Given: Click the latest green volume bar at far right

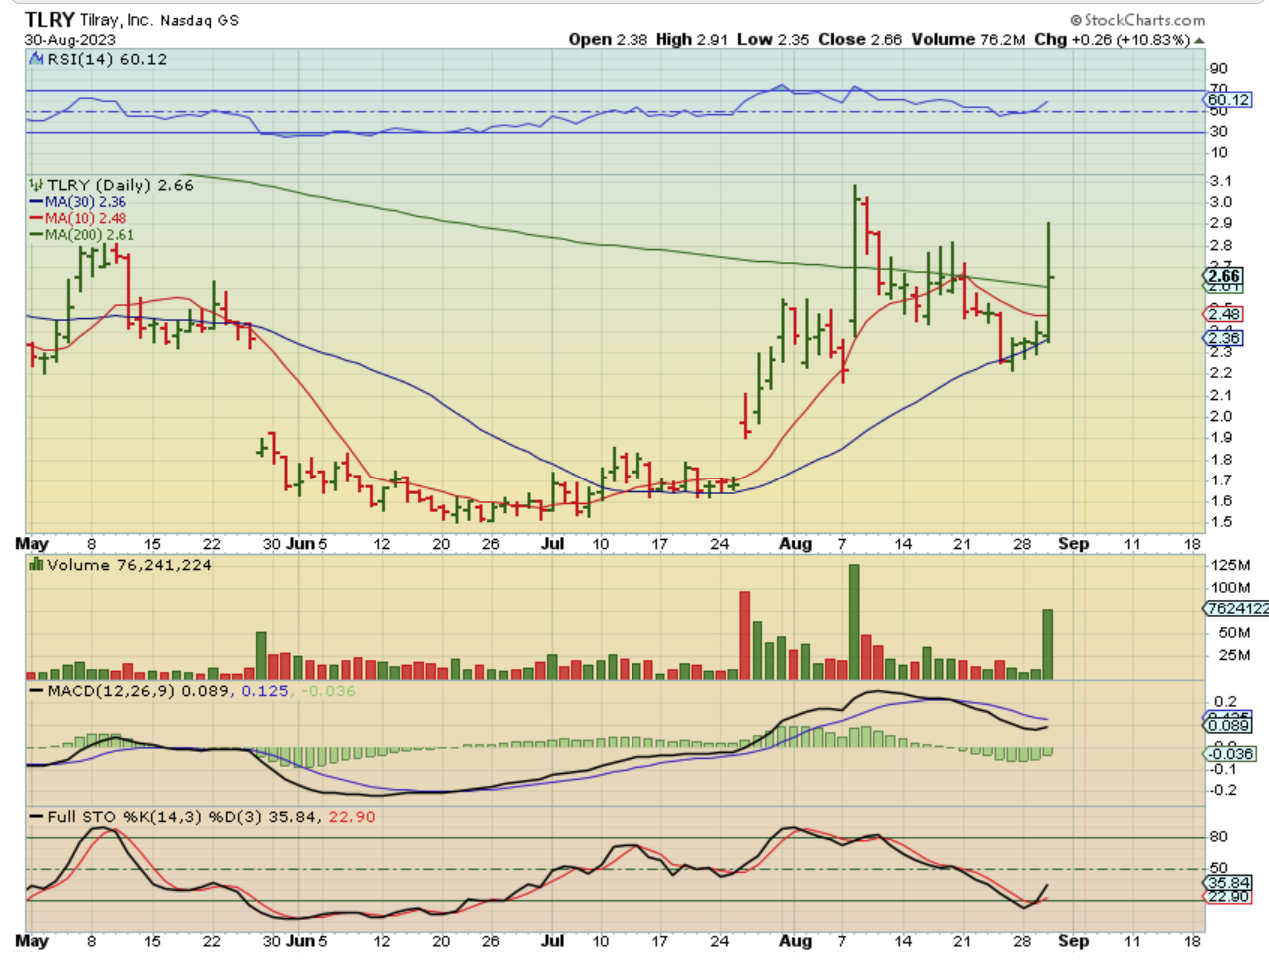Looking at the screenshot, I should [x=1048, y=644].
